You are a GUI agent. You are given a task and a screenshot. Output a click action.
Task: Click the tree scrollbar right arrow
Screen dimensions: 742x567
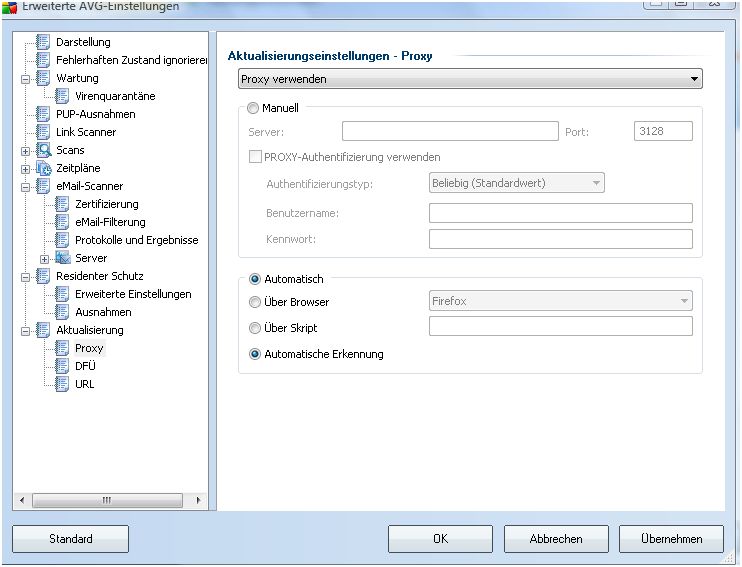(x=198, y=500)
